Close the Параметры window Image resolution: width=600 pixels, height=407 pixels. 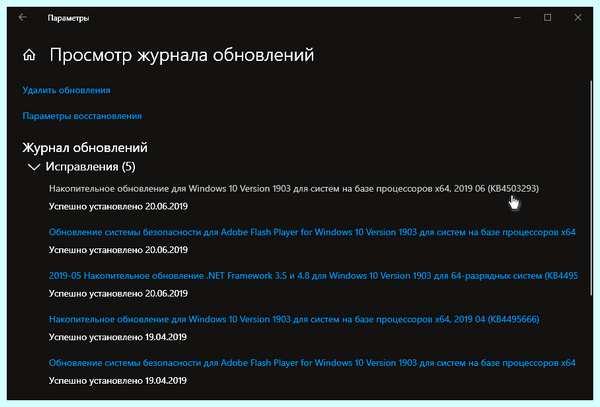(x=578, y=18)
